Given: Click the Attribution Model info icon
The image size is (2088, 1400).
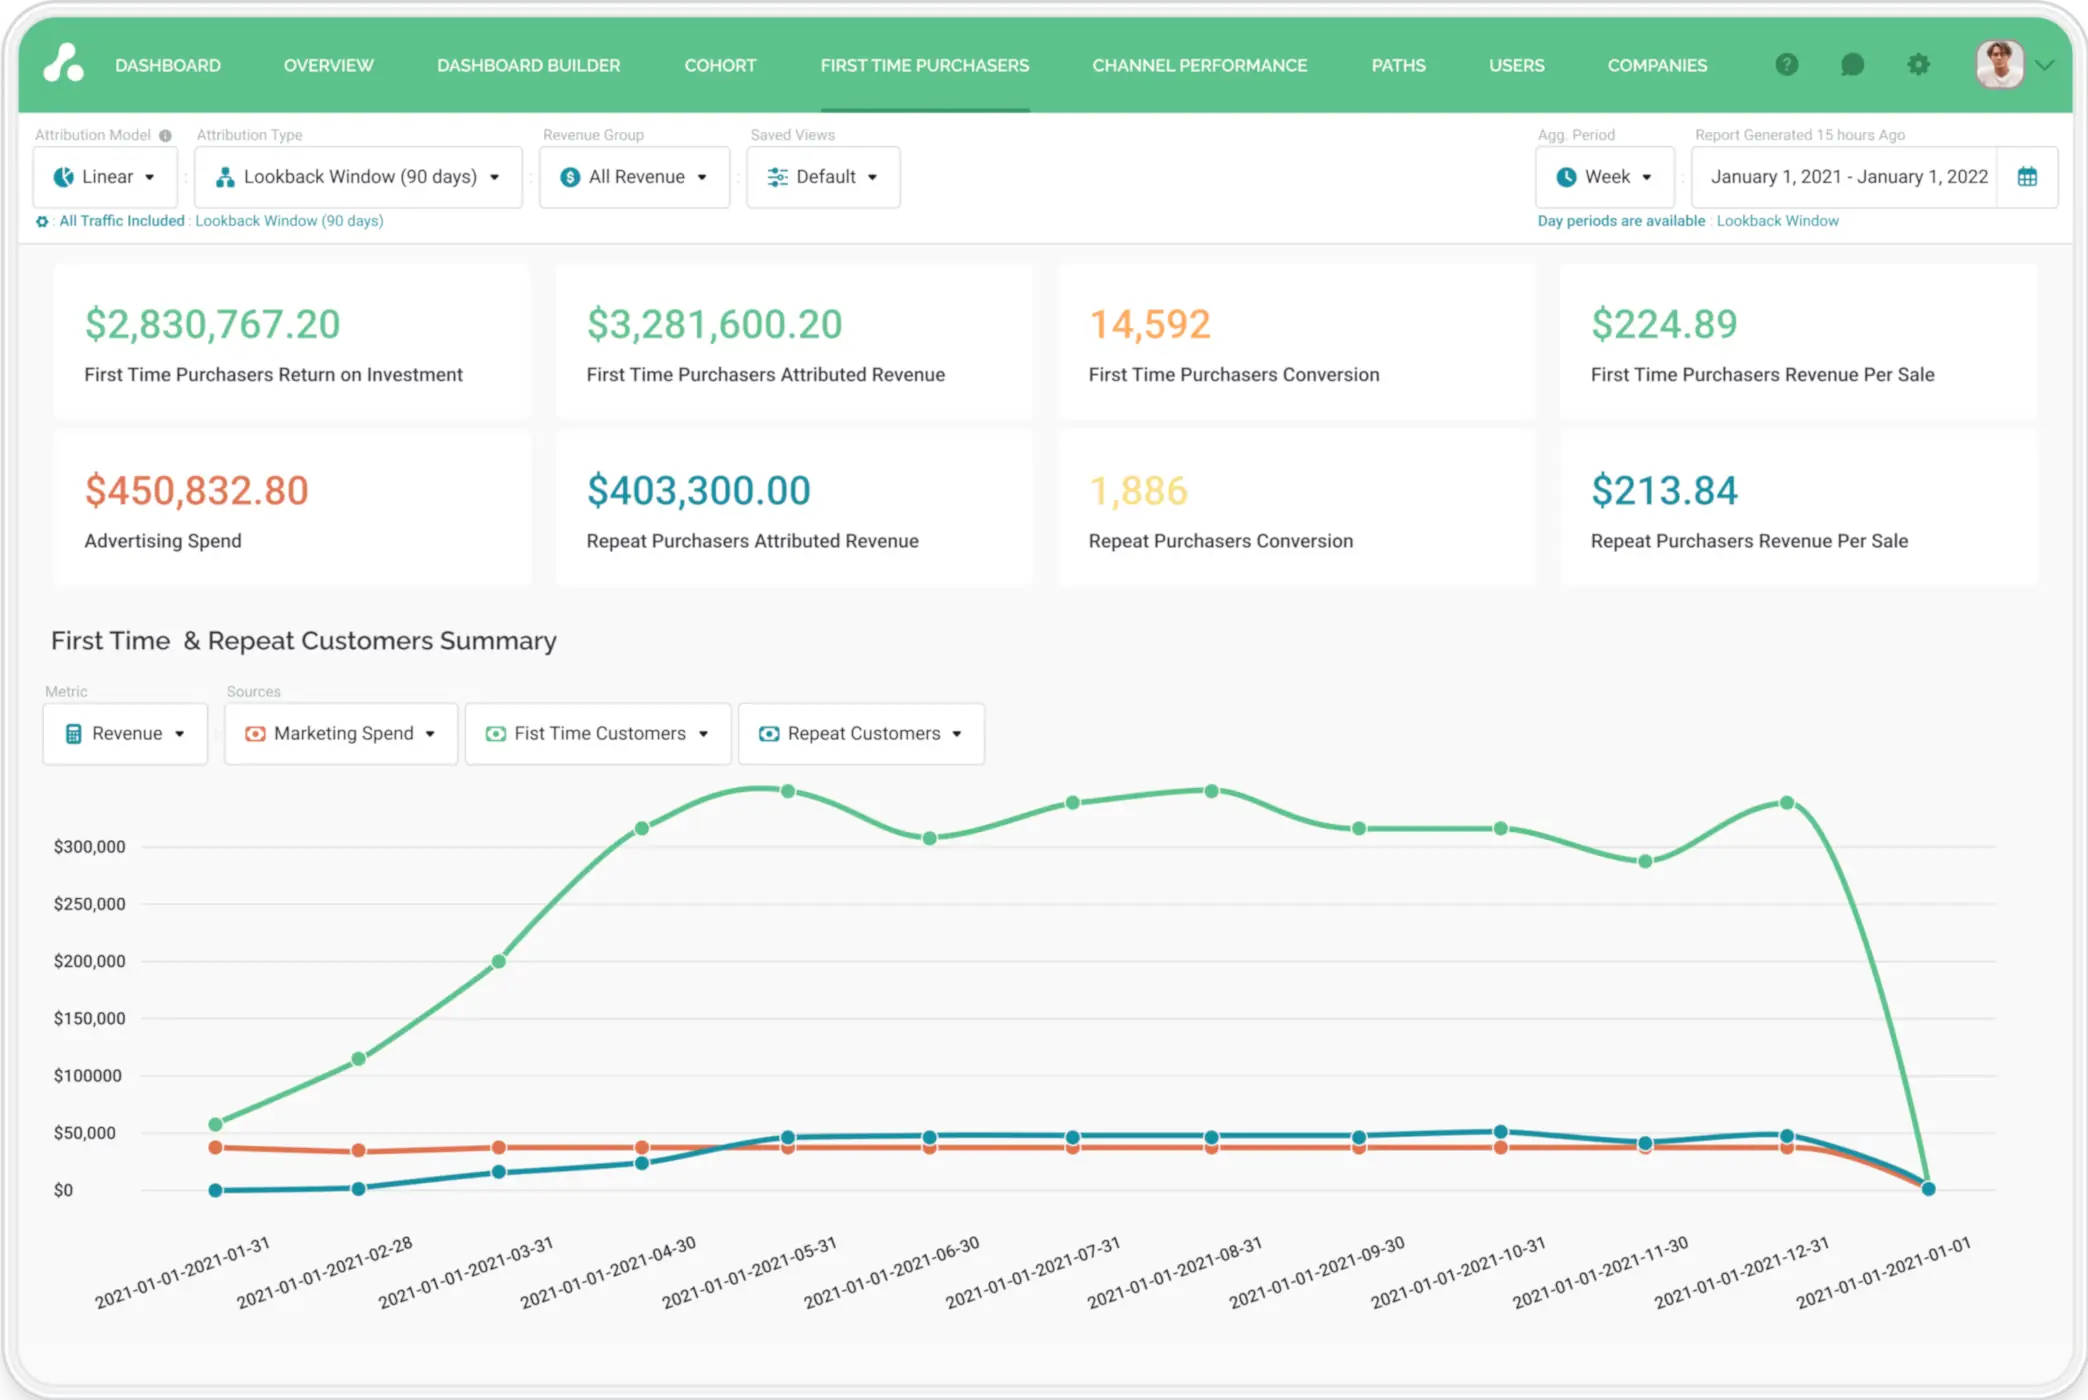Looking at the screenshot, I should [165, 136].
